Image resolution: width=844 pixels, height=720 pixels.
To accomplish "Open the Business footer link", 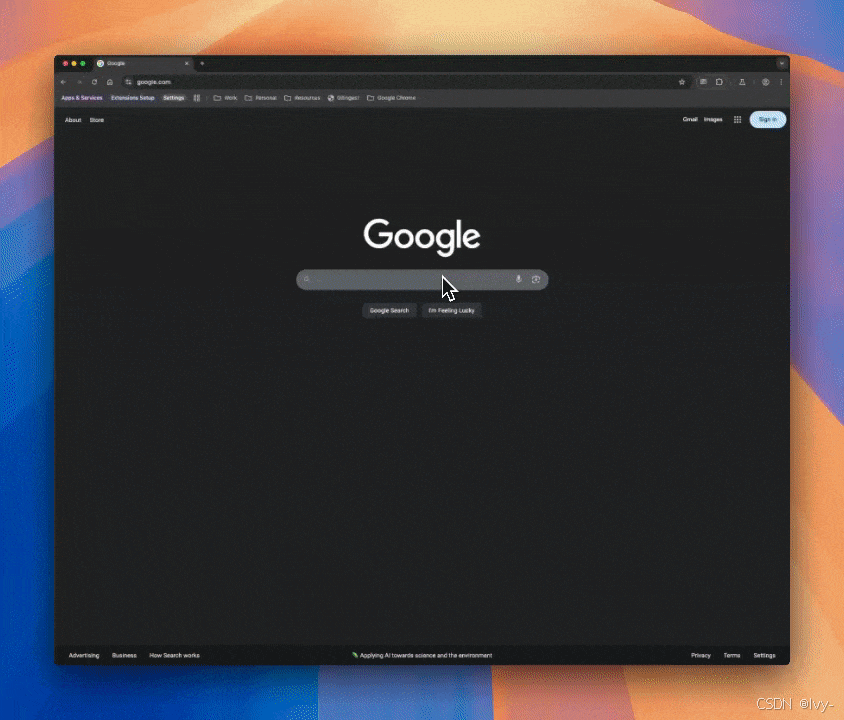I will (x=124, y=655).
